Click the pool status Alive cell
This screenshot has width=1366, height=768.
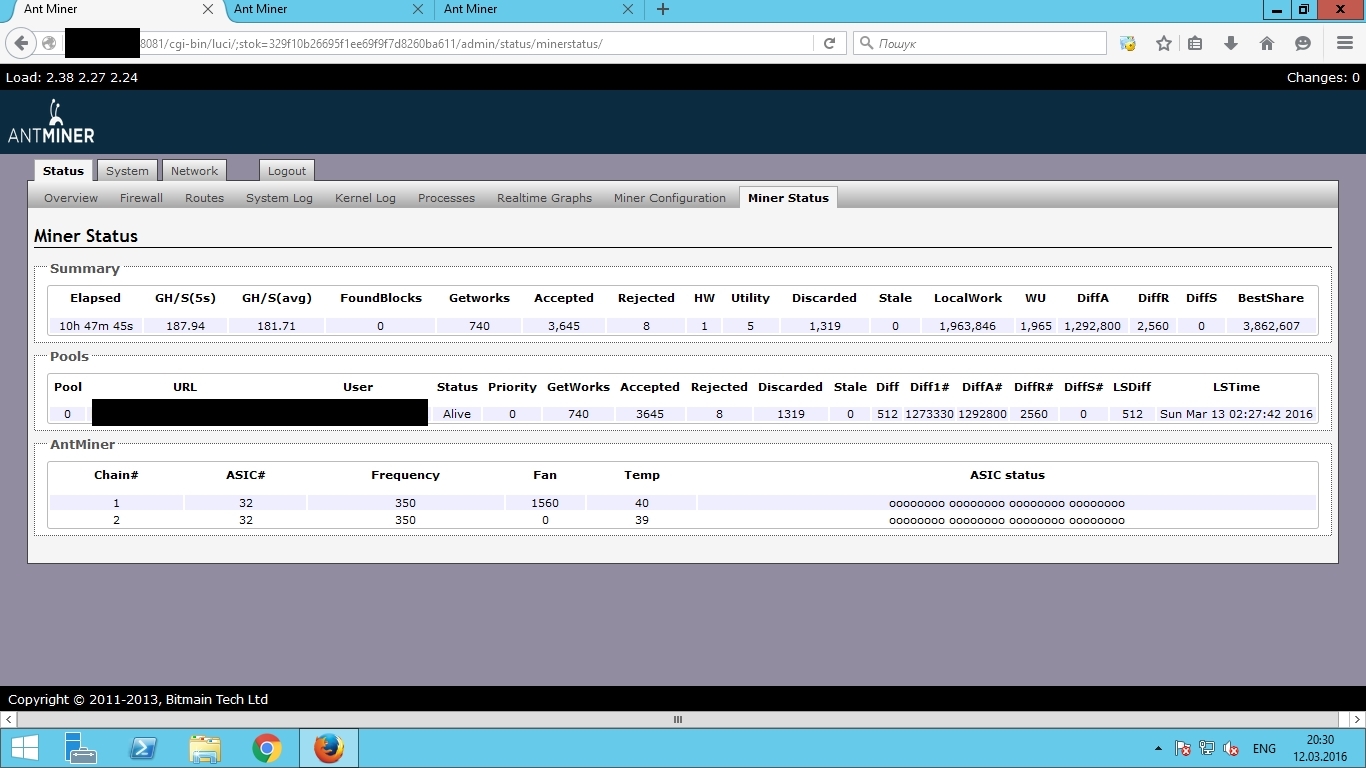457,414
